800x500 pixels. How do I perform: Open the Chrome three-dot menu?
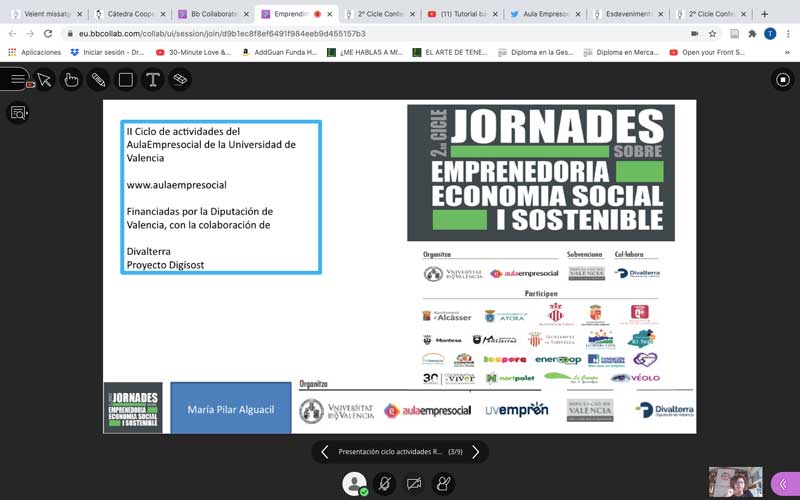788,34
